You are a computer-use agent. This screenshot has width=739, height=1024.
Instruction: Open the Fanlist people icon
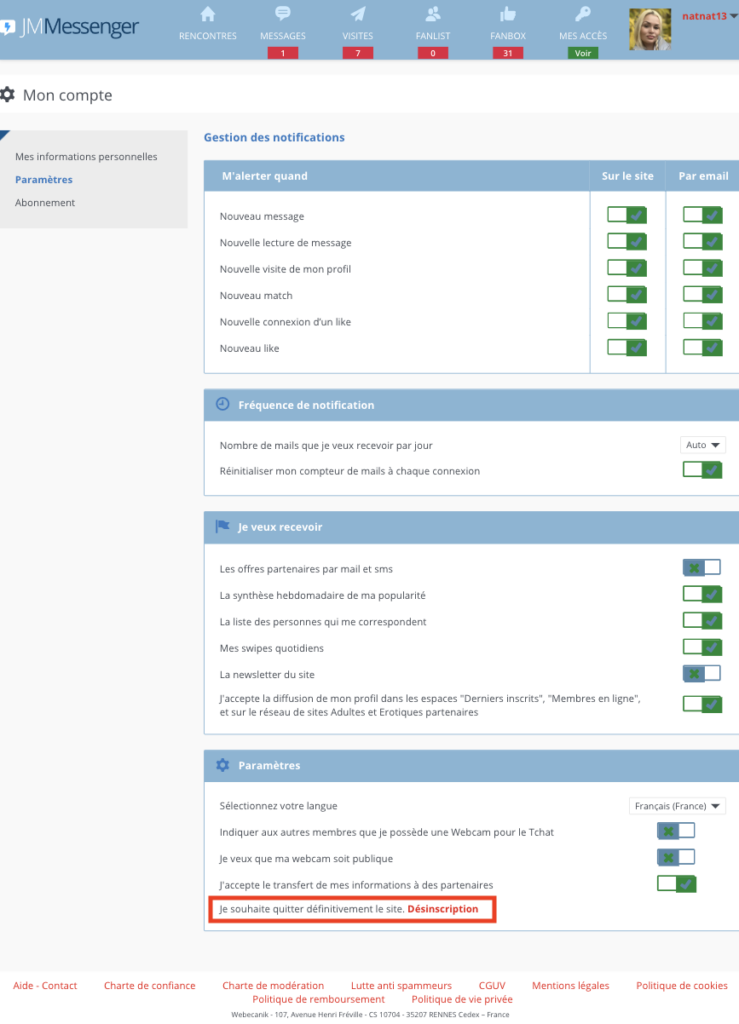pyautogui.click(x=433, y=14)
